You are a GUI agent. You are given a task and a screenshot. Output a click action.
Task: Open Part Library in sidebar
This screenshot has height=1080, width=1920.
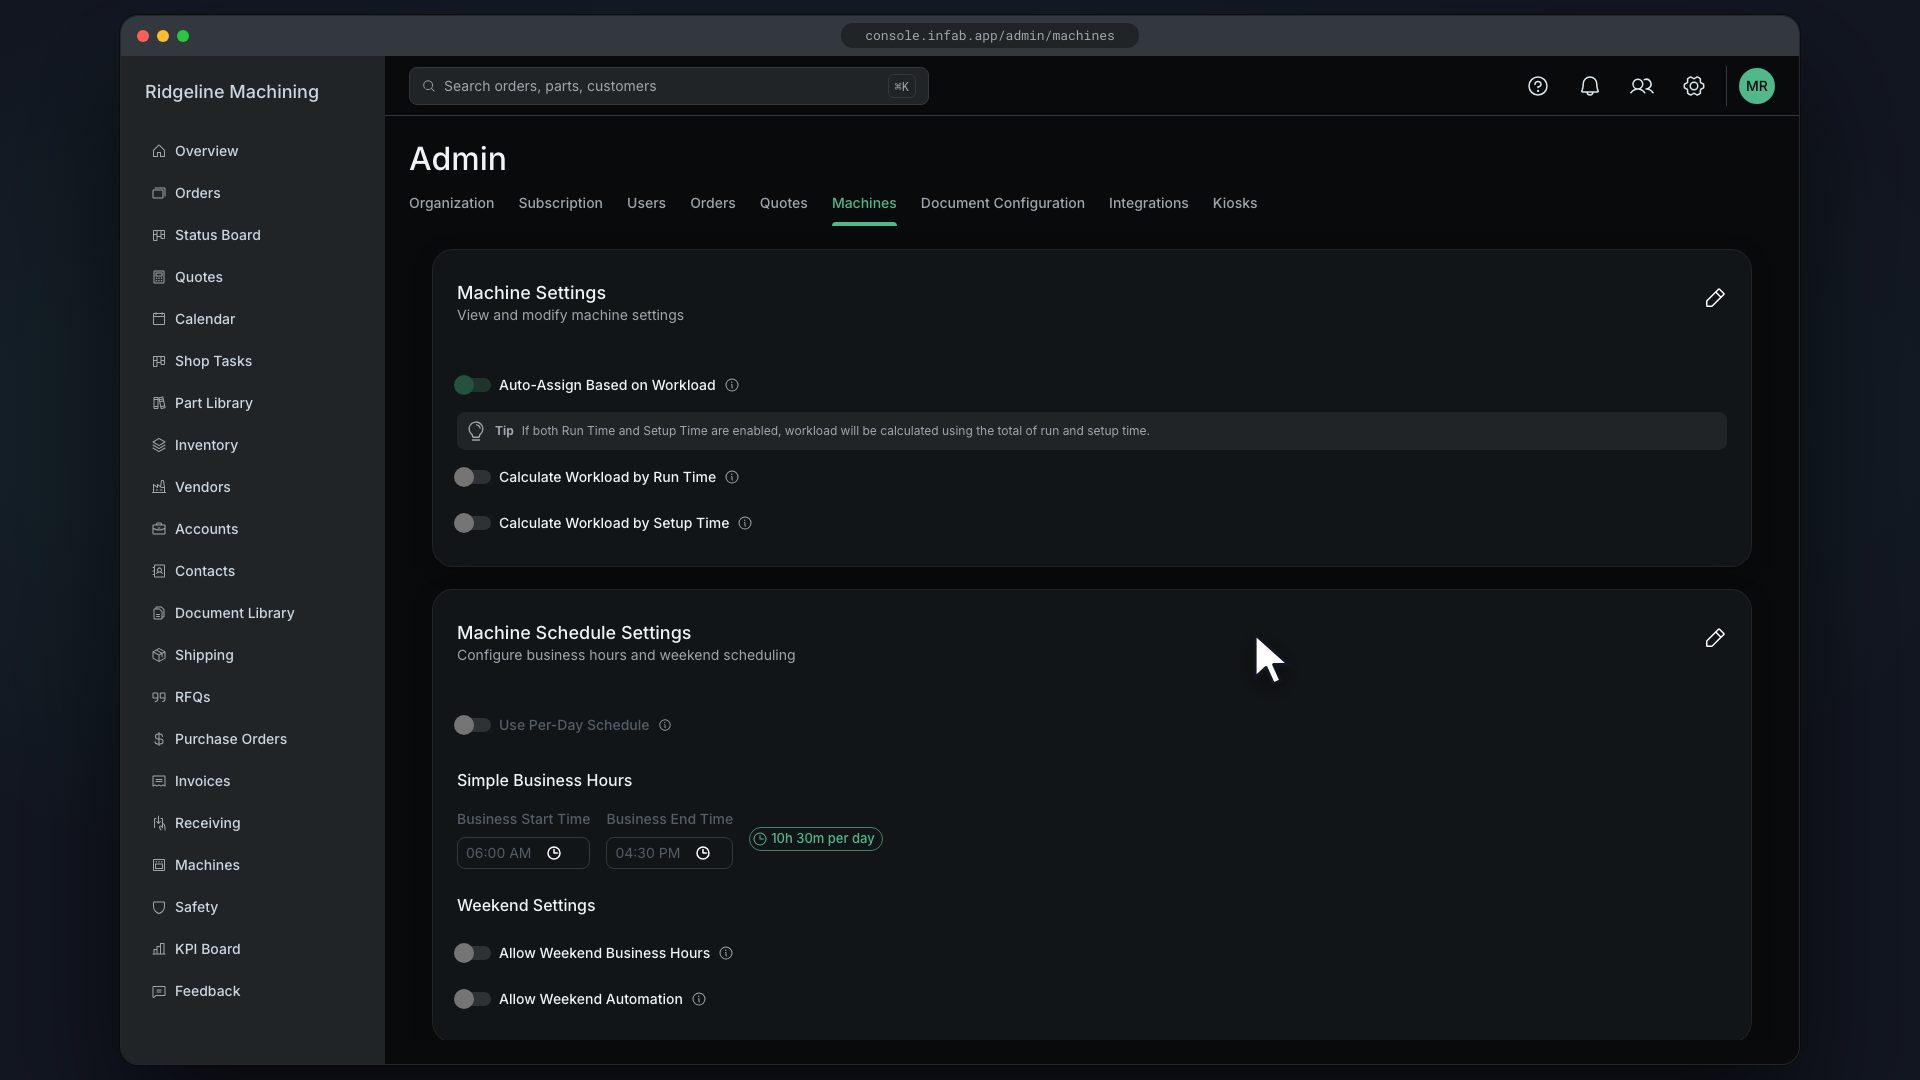[213, 403]
